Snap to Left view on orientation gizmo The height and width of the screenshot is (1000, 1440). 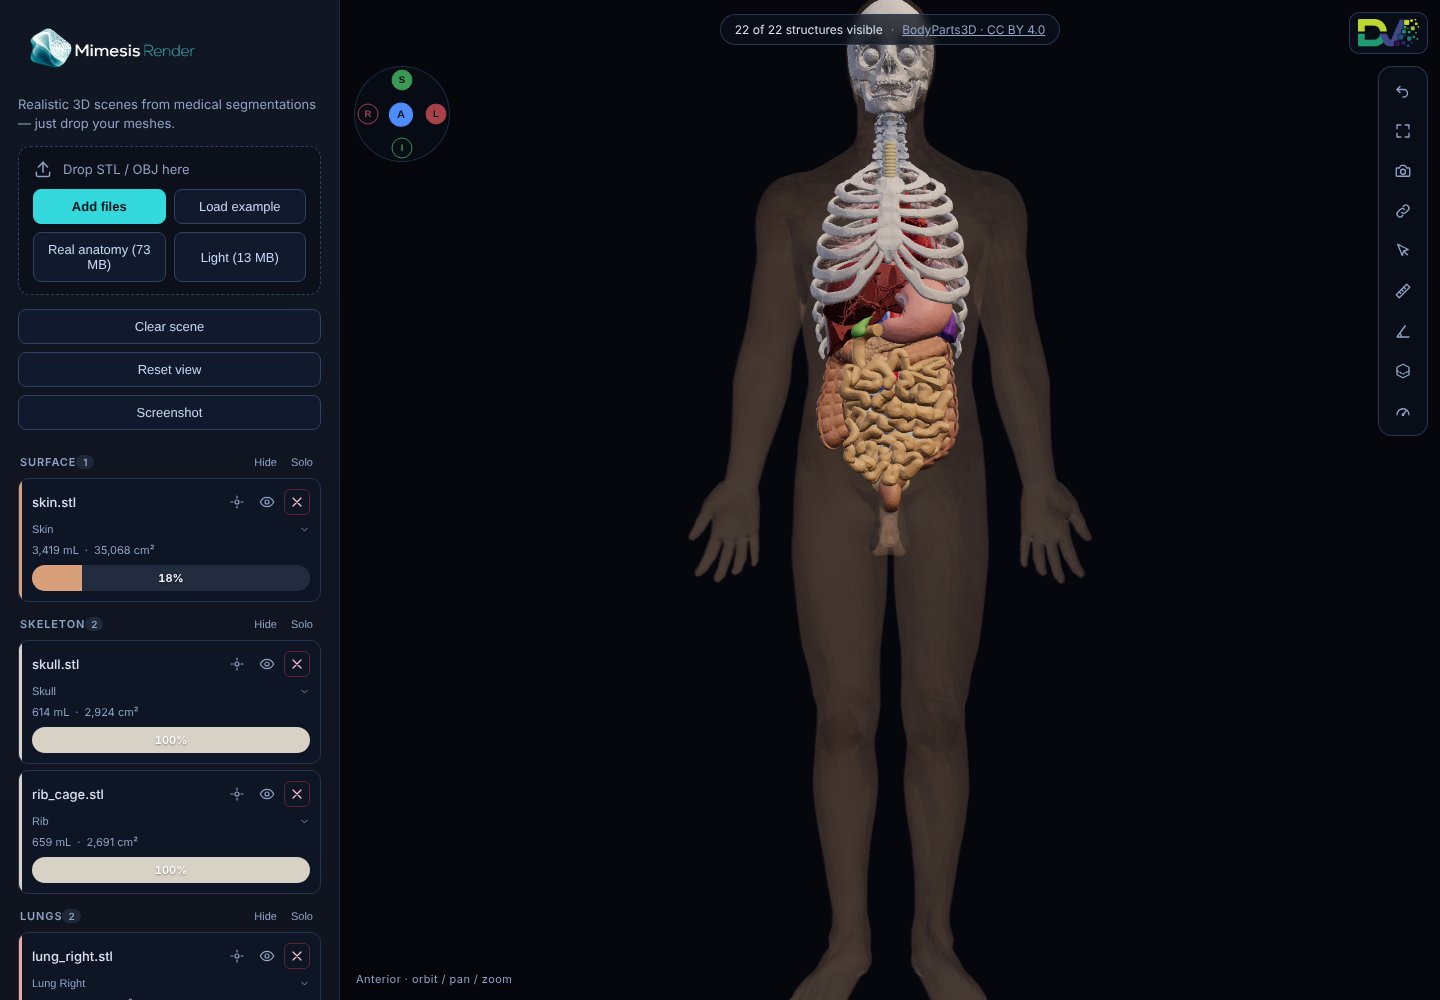tap(436, 114)
